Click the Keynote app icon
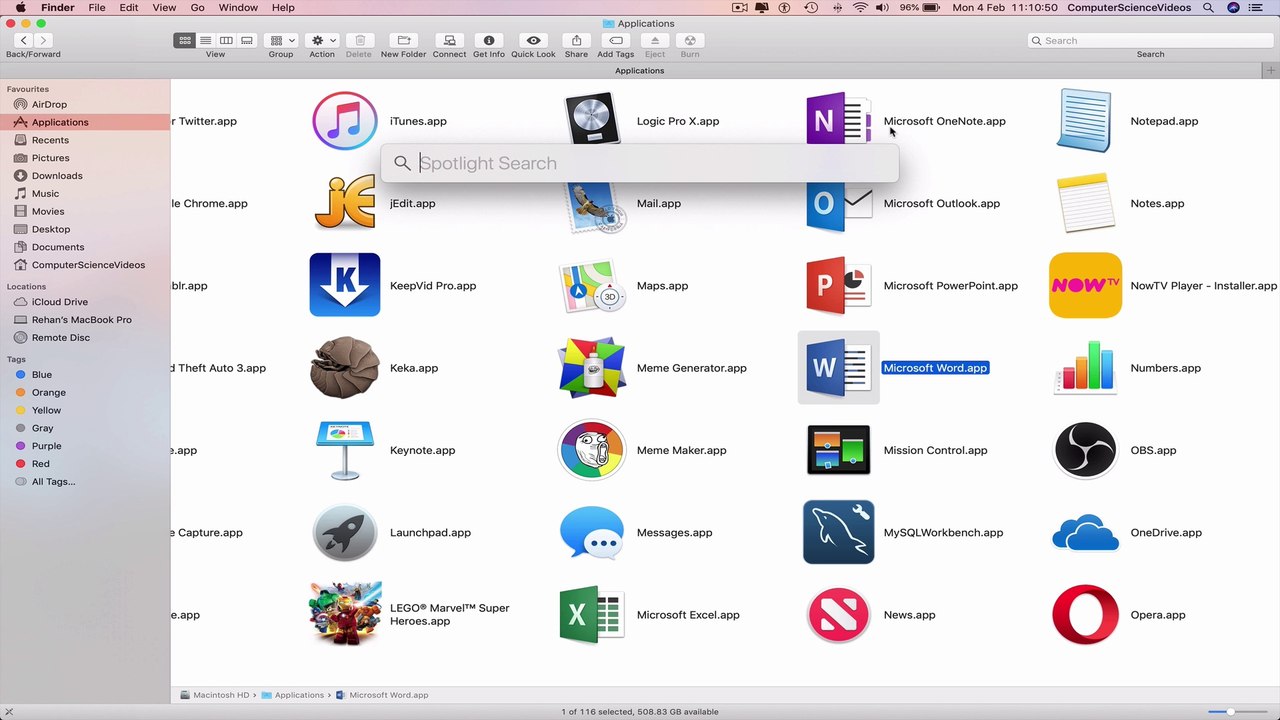The image size is (1280, 720). [x=345, y=450]
